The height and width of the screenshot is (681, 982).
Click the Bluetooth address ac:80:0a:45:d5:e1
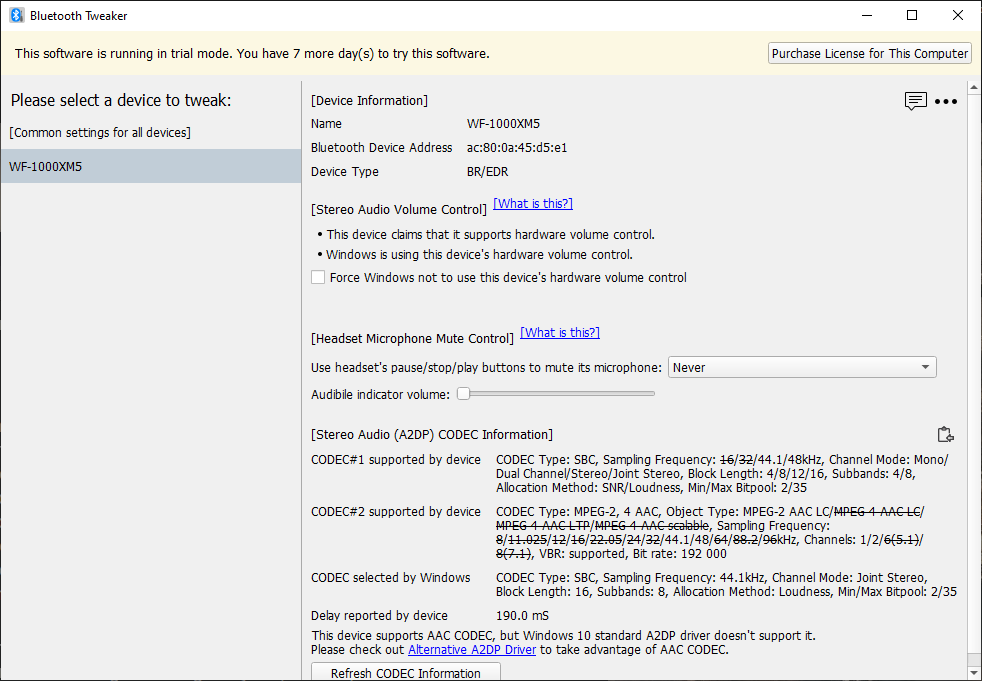[x=517, y=148]
